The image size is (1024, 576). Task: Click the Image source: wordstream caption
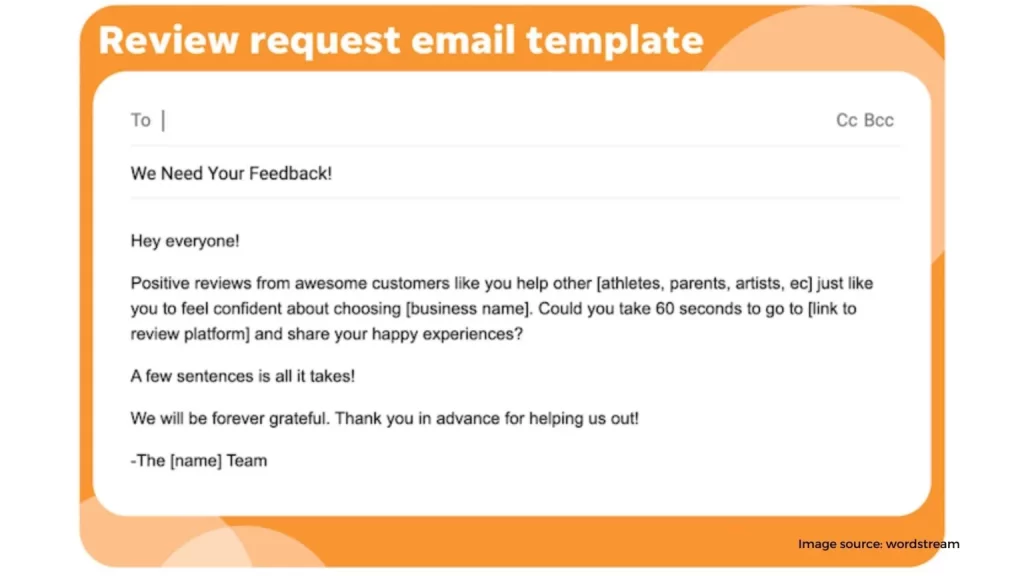878,544
